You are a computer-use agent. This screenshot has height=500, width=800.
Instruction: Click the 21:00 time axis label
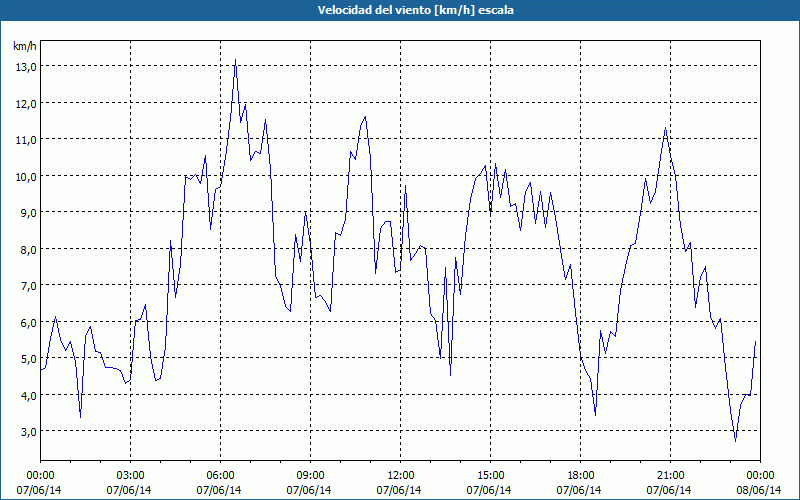(x=670, y=476)
